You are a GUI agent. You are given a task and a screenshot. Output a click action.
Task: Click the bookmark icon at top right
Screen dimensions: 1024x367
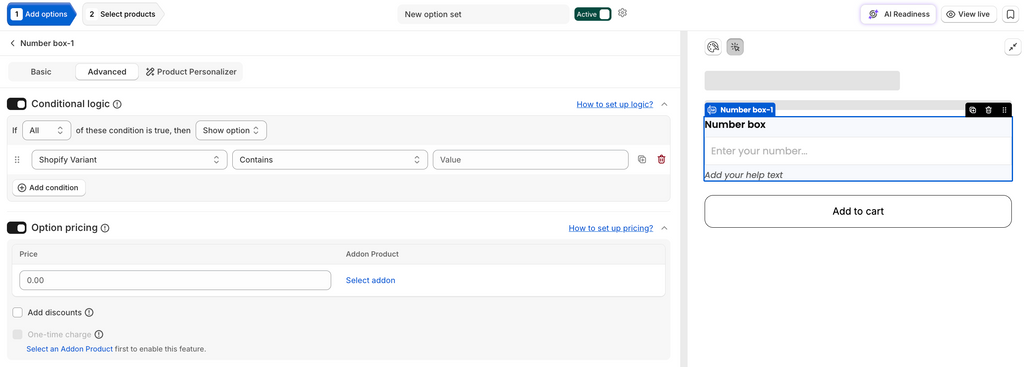[x=1009, y=14]
